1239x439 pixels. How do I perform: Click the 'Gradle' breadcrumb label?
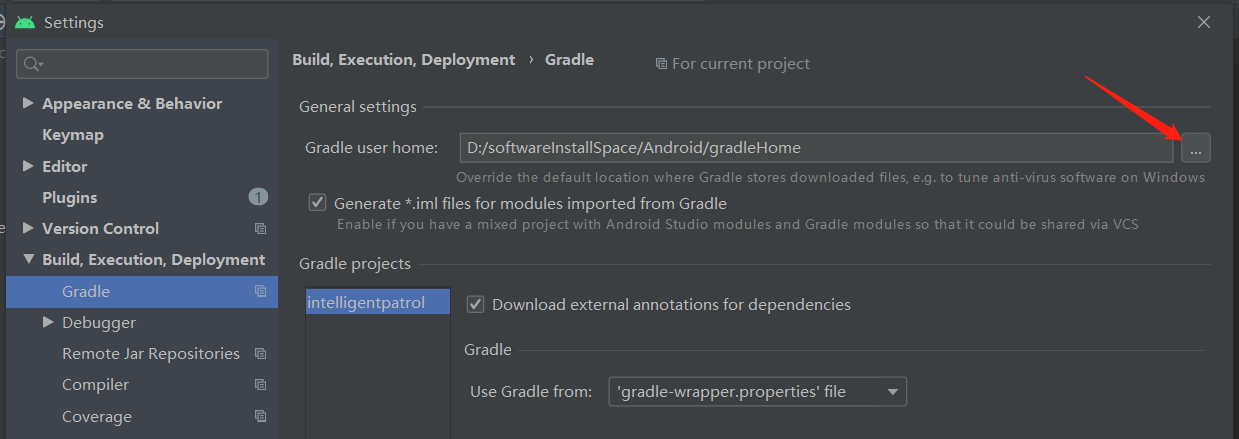pos(569,60)
